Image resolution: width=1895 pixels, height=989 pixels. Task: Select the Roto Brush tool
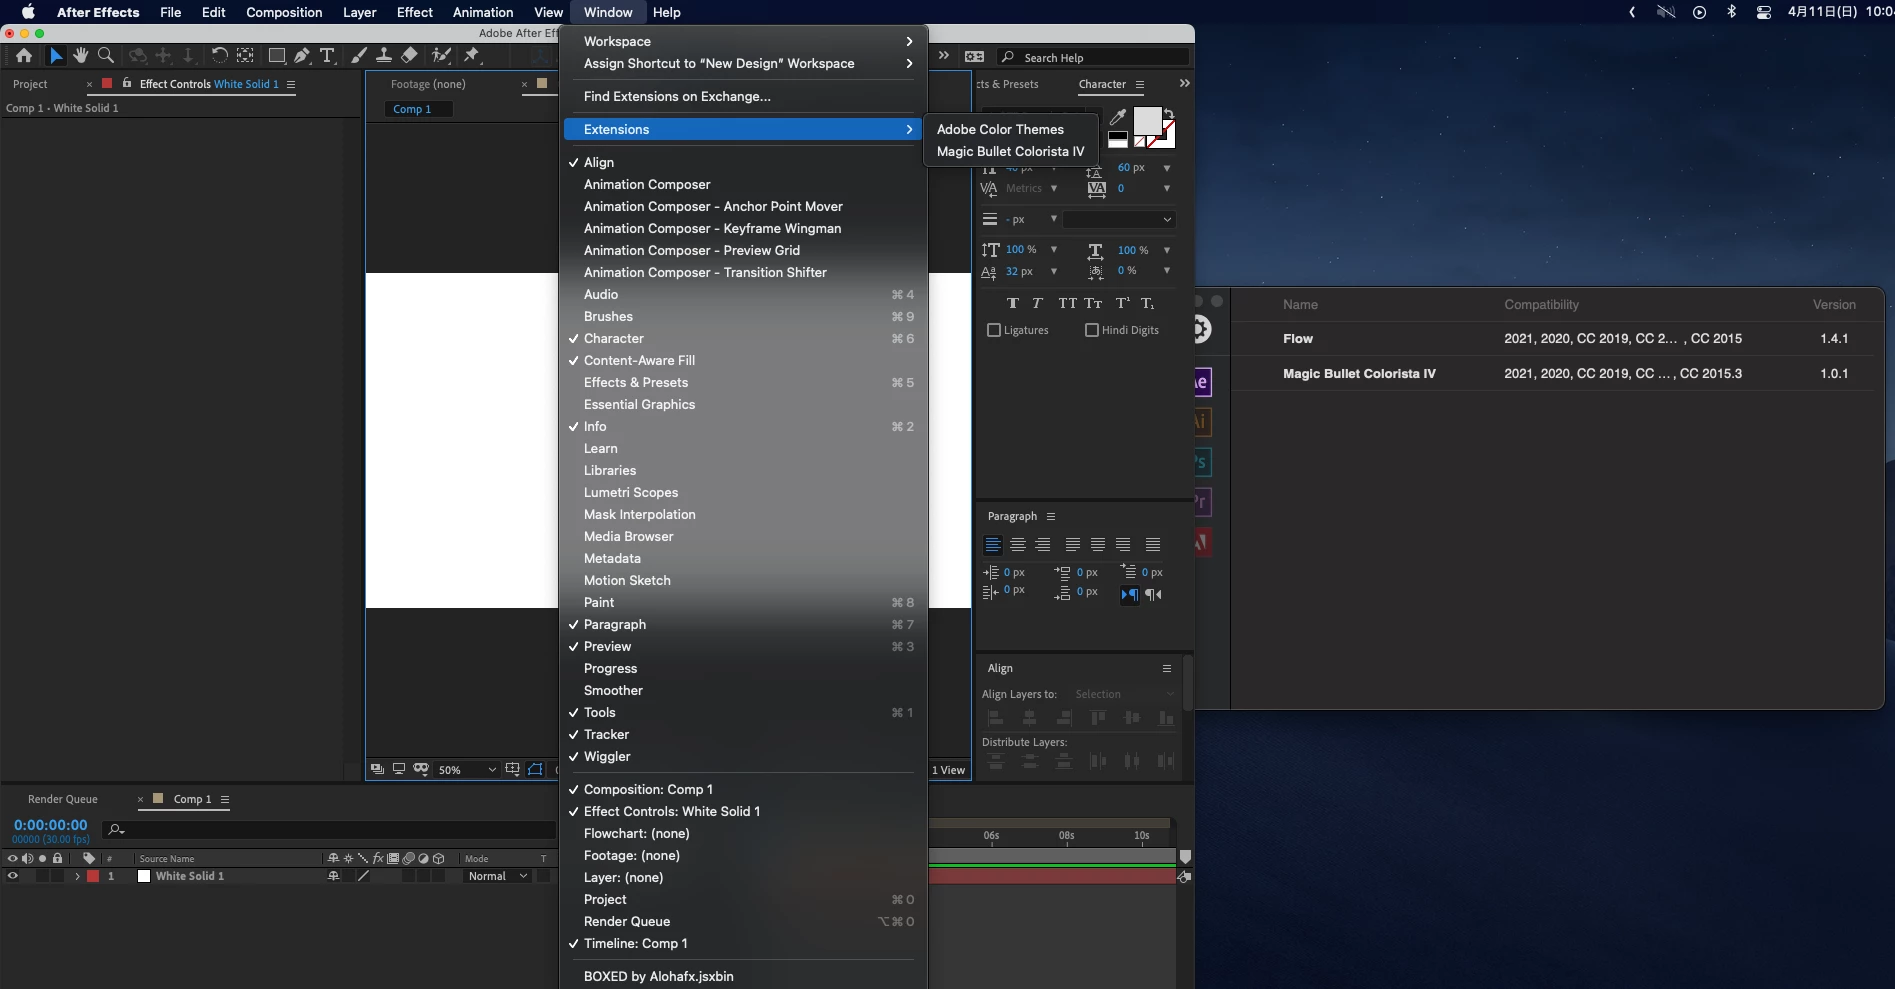point(441,56)
